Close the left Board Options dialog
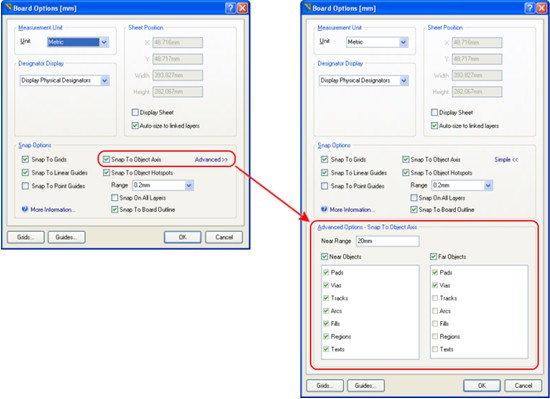The width and height of the screenshot is (550, 399). (x=242, y=8)
